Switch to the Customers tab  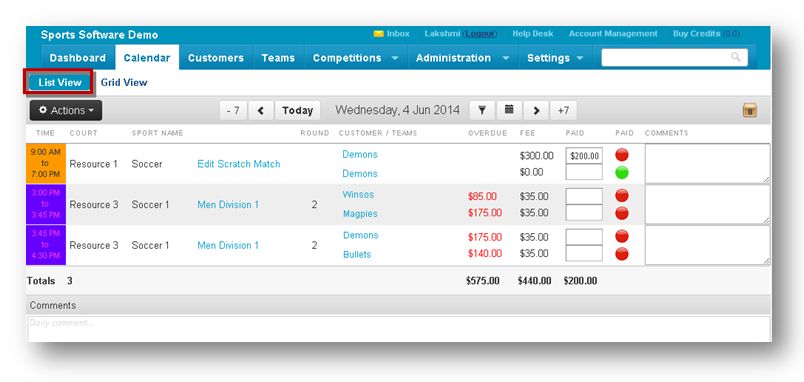coord(216,58)
